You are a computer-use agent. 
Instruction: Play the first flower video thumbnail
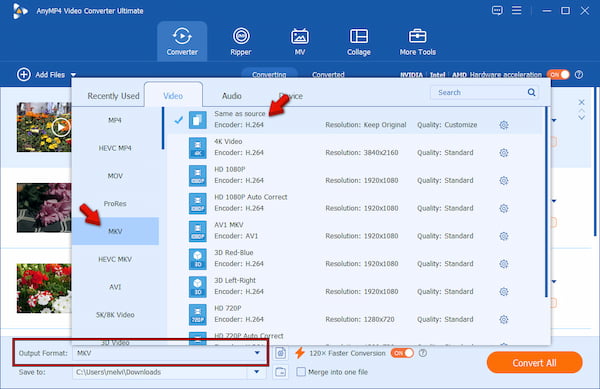pyautogui.click(x=61, y=127)
